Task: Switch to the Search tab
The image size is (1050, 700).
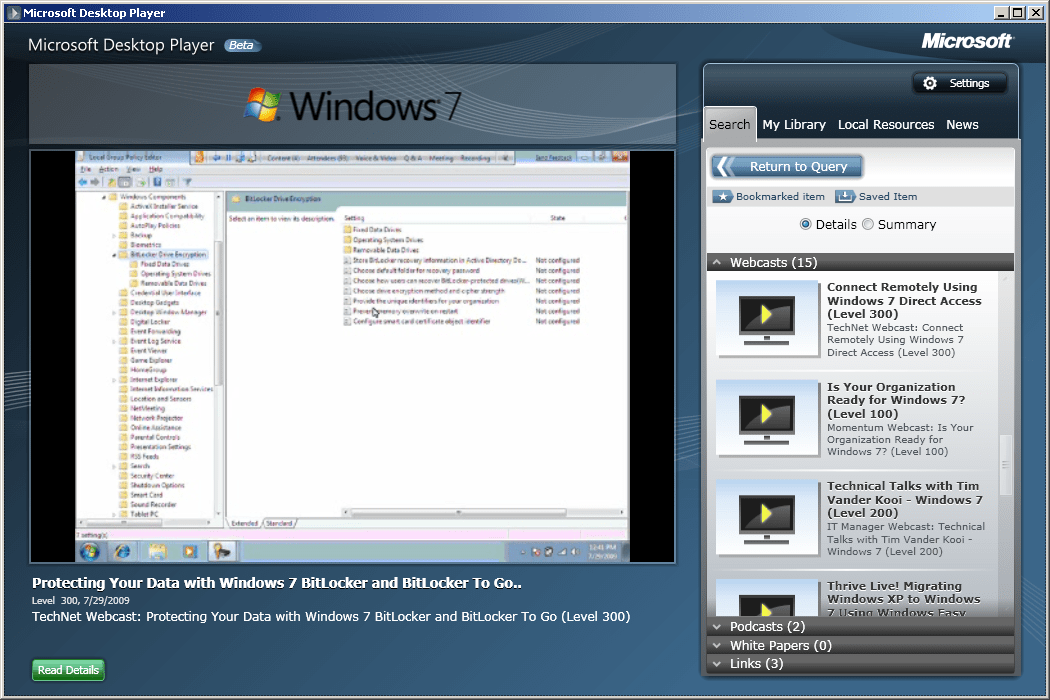Action: coord(730,125)
